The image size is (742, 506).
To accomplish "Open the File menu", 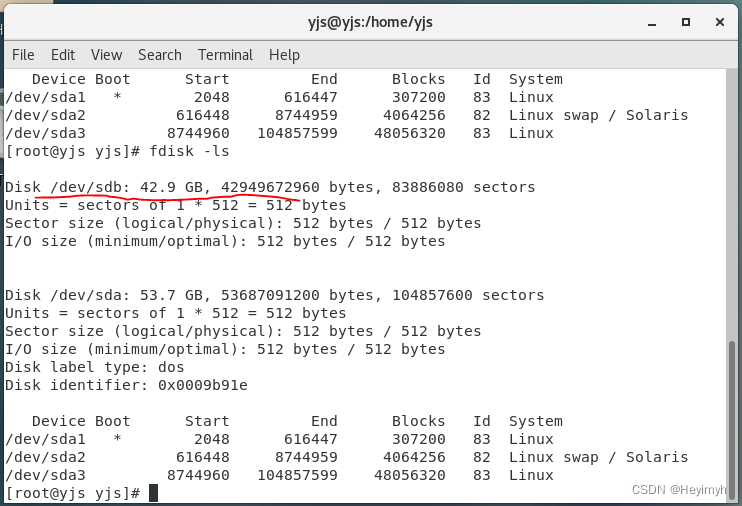I will tap(23, 55).
